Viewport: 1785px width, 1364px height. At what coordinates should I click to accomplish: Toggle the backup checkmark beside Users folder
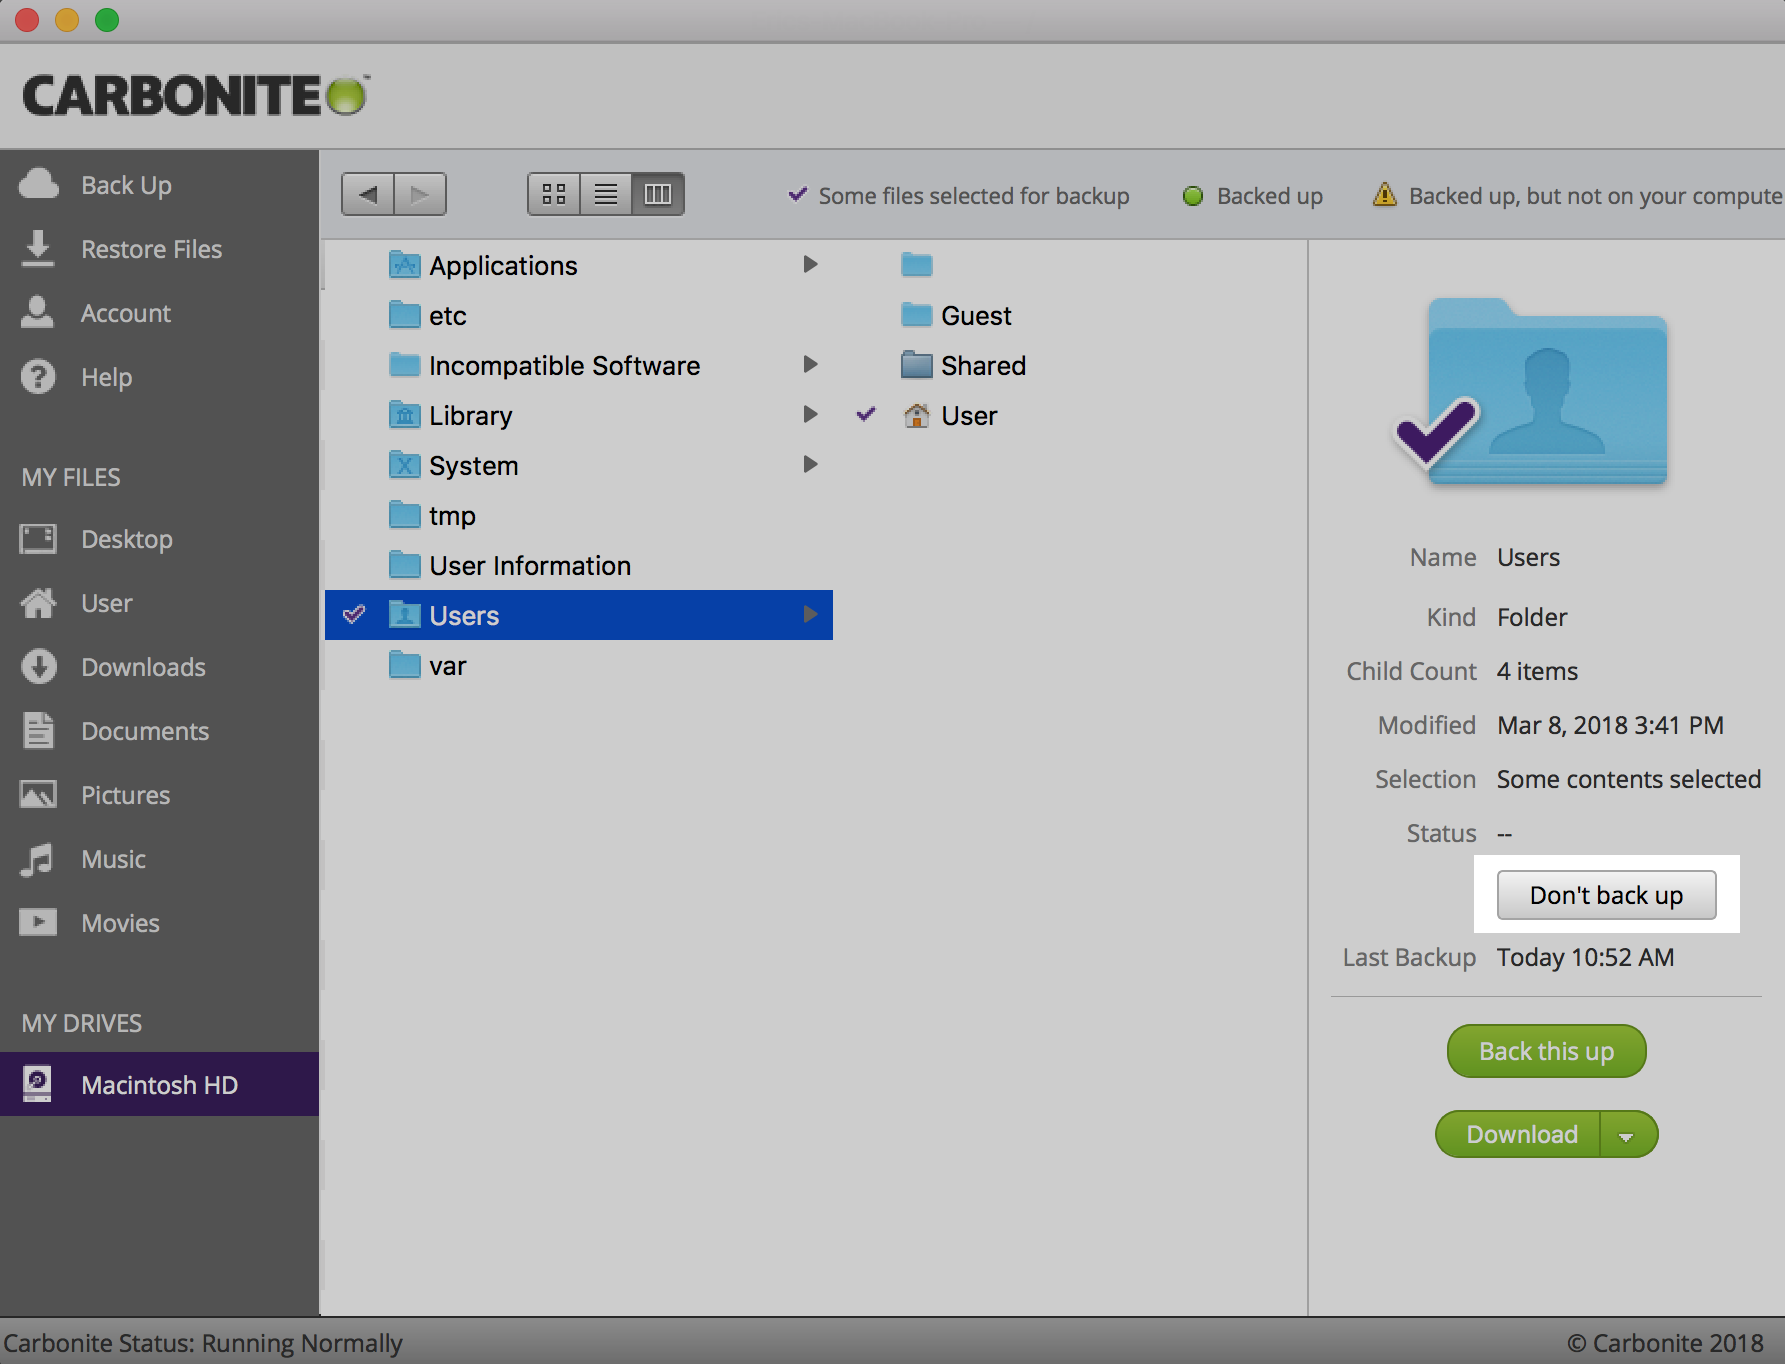tap(354, 615)
